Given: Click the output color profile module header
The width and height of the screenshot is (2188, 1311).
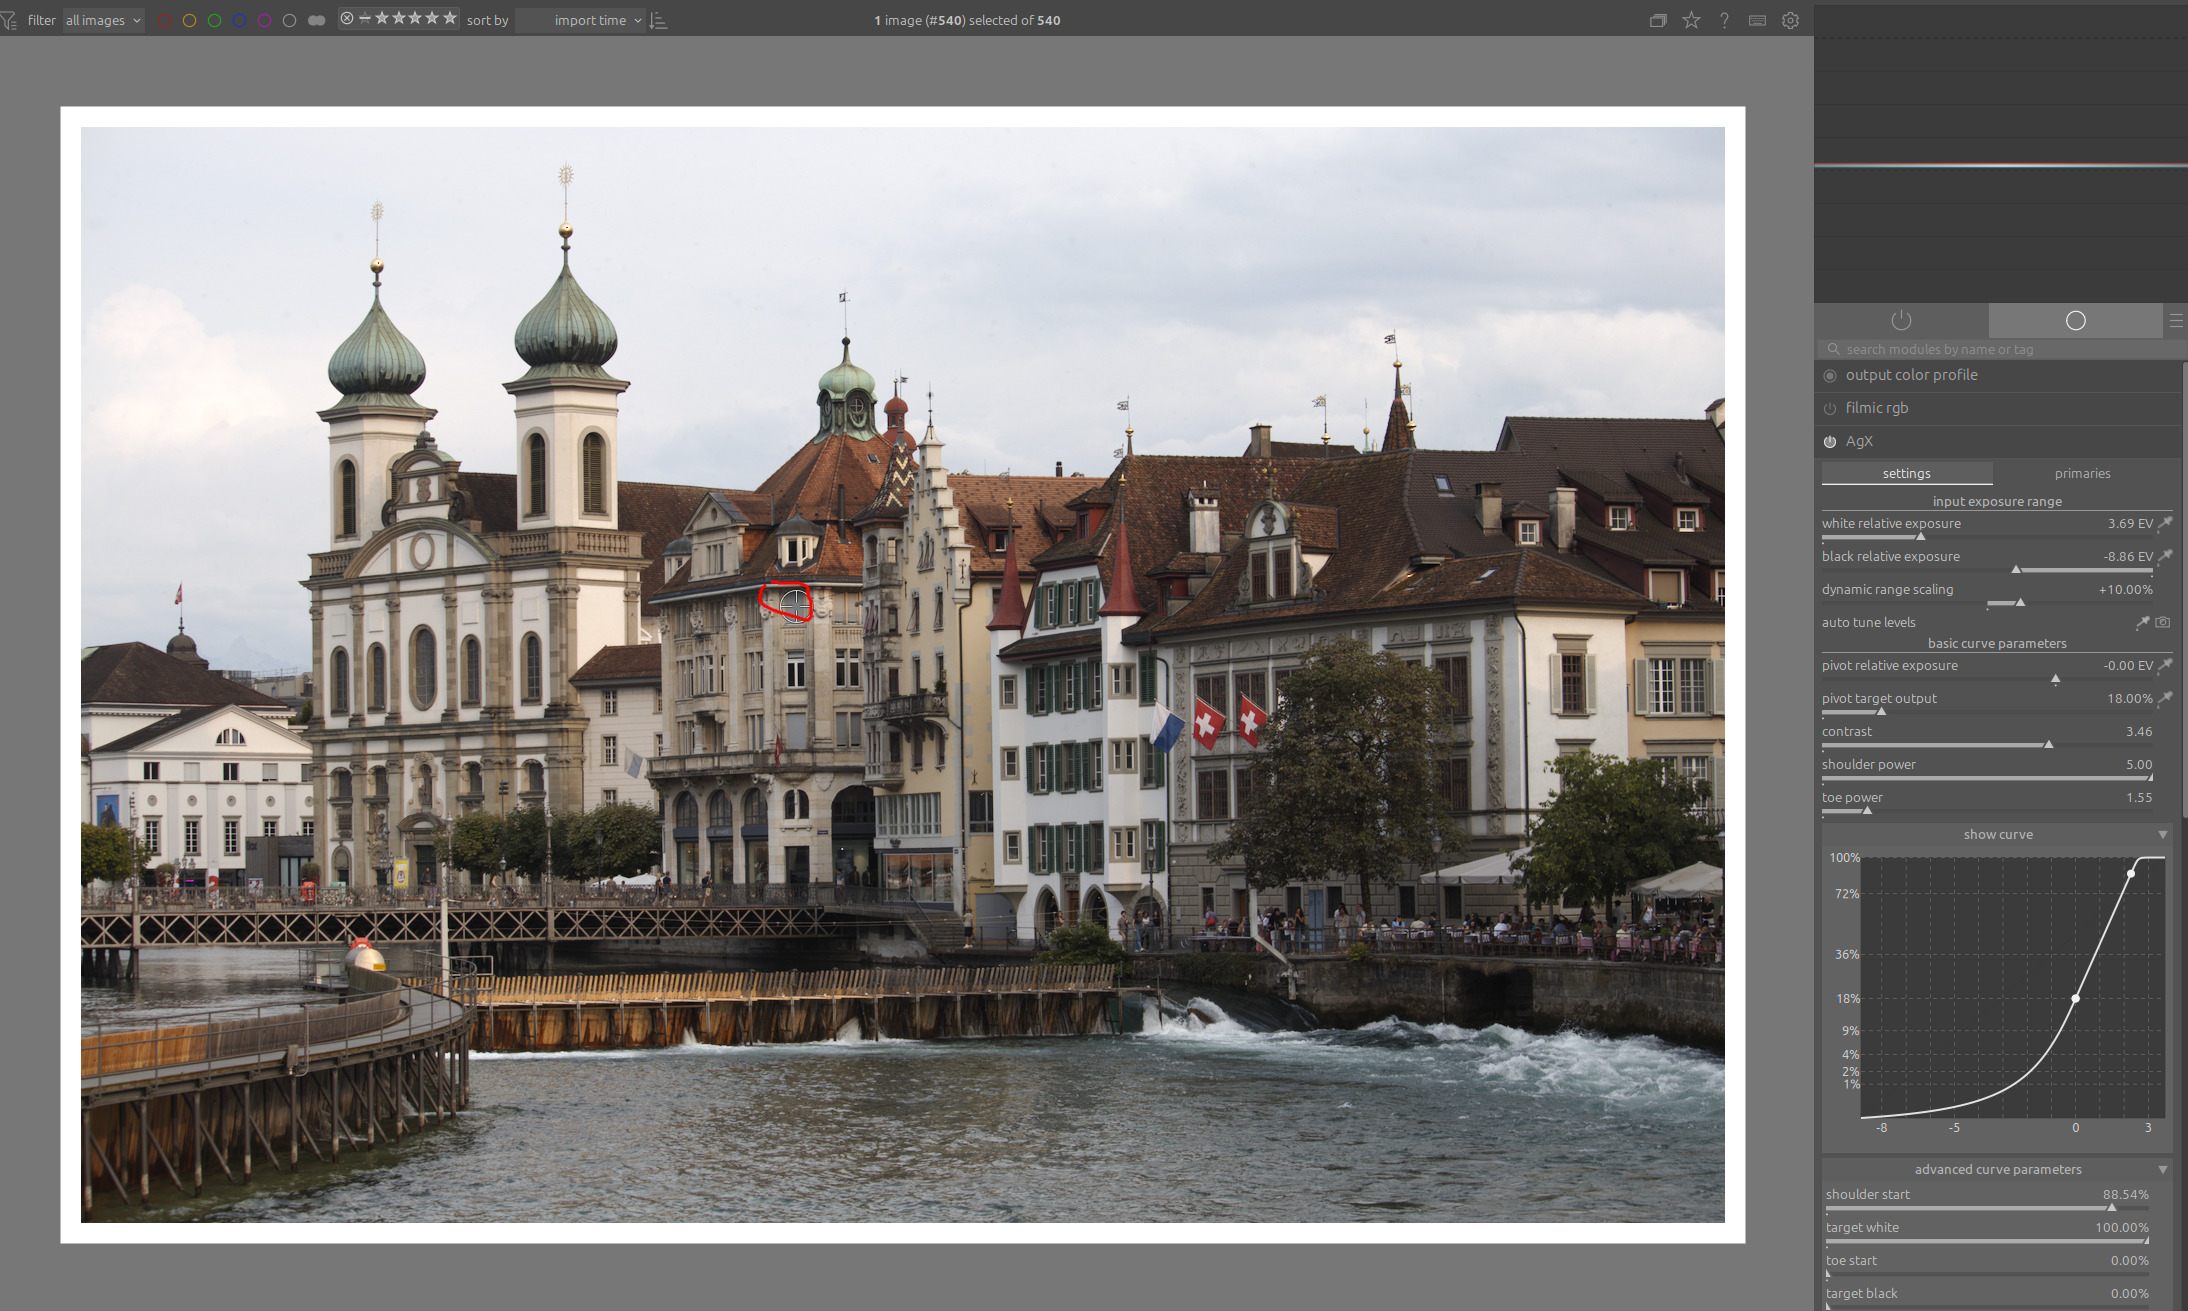Looking at the screenshot, I should click(1911, 375).
